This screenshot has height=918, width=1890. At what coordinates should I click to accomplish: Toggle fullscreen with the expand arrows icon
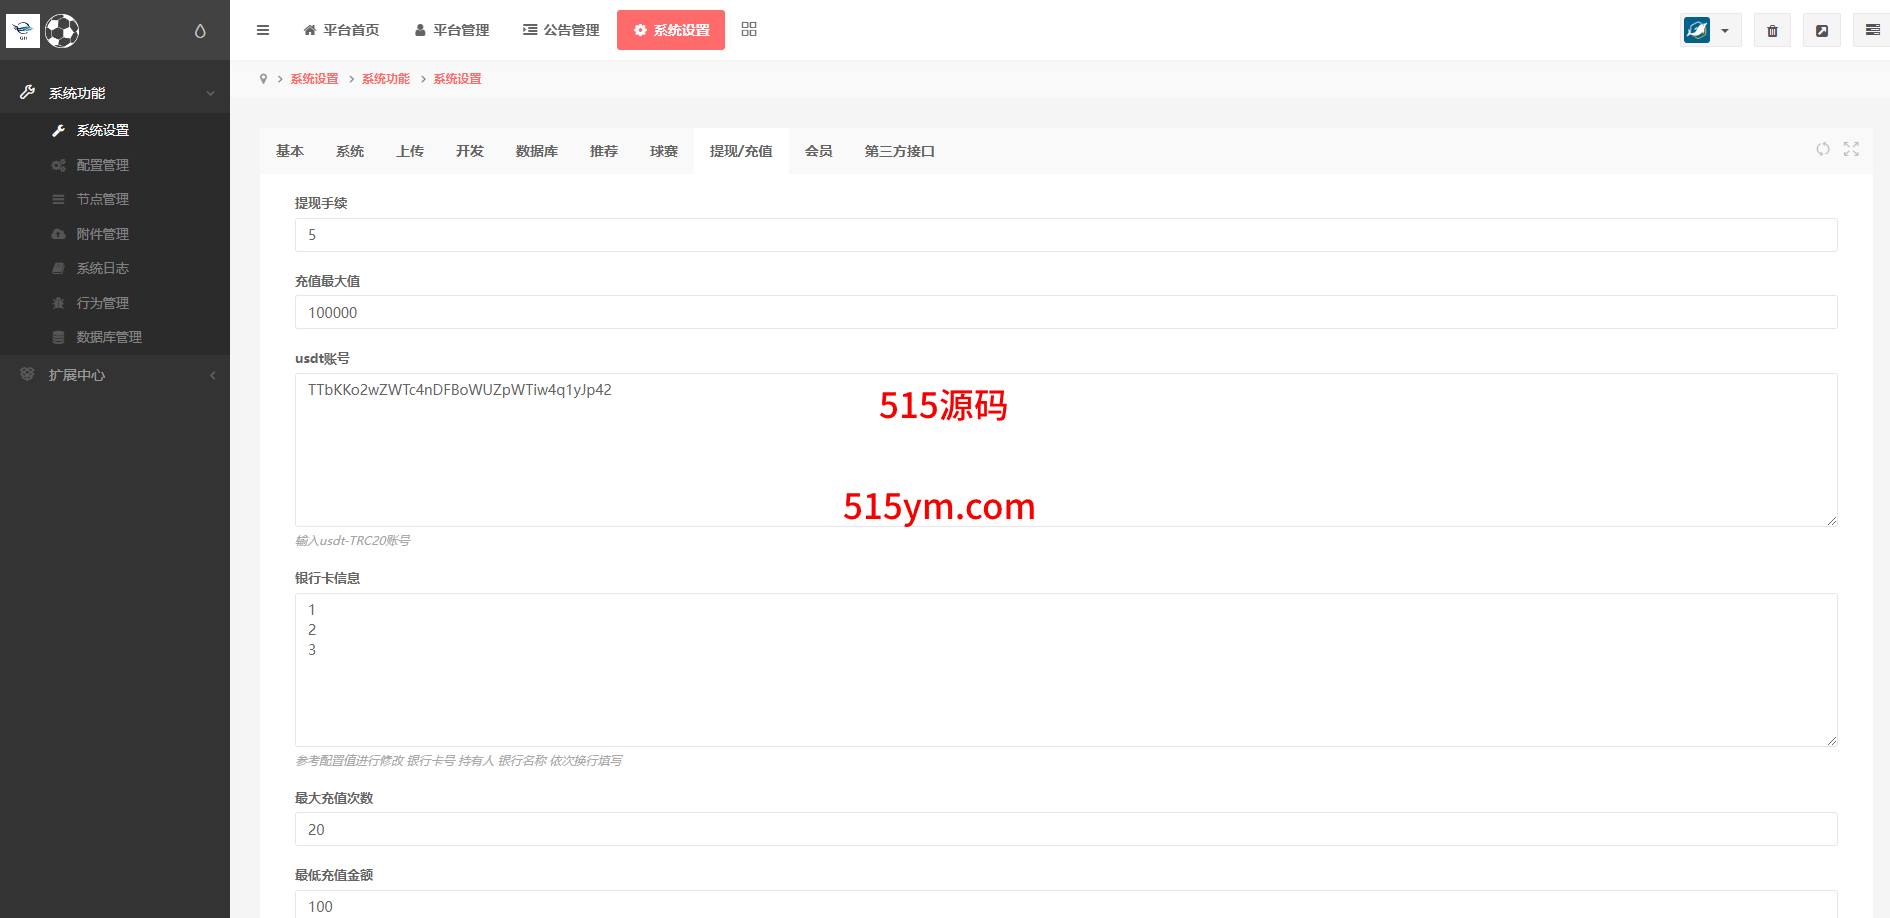point(1851,149)
